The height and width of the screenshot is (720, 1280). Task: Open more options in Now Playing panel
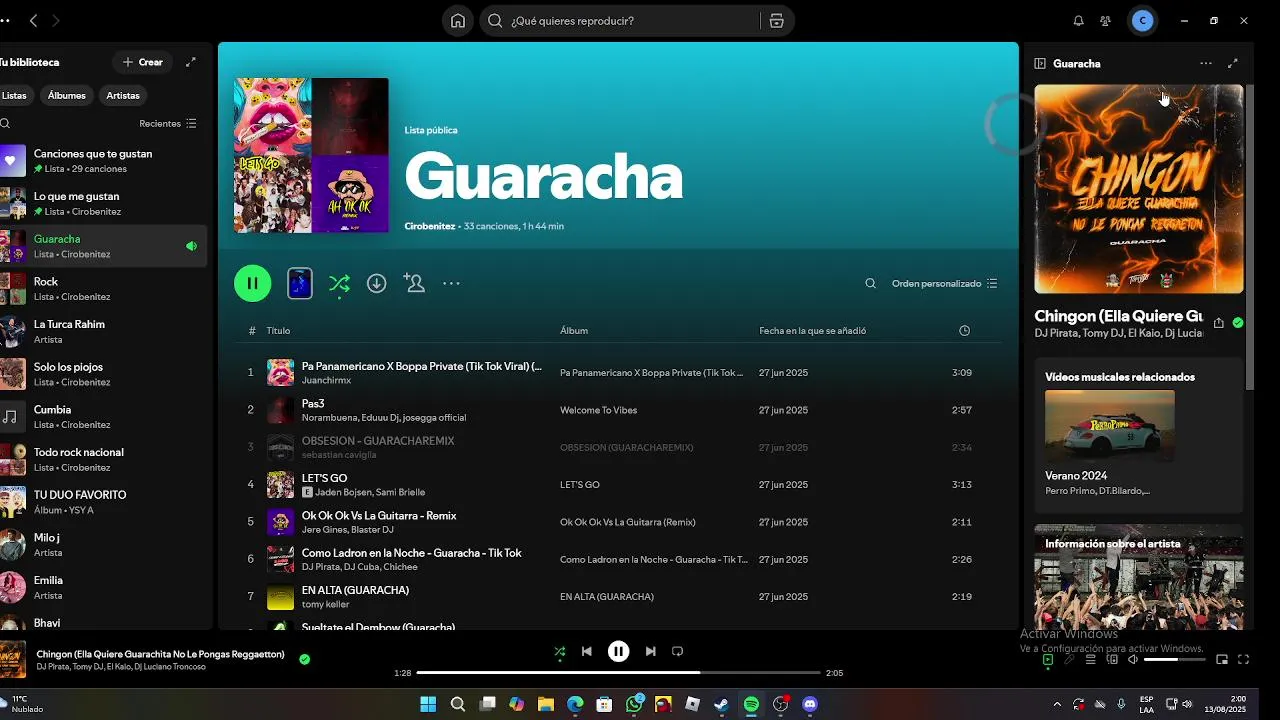tap(1206, 63)
